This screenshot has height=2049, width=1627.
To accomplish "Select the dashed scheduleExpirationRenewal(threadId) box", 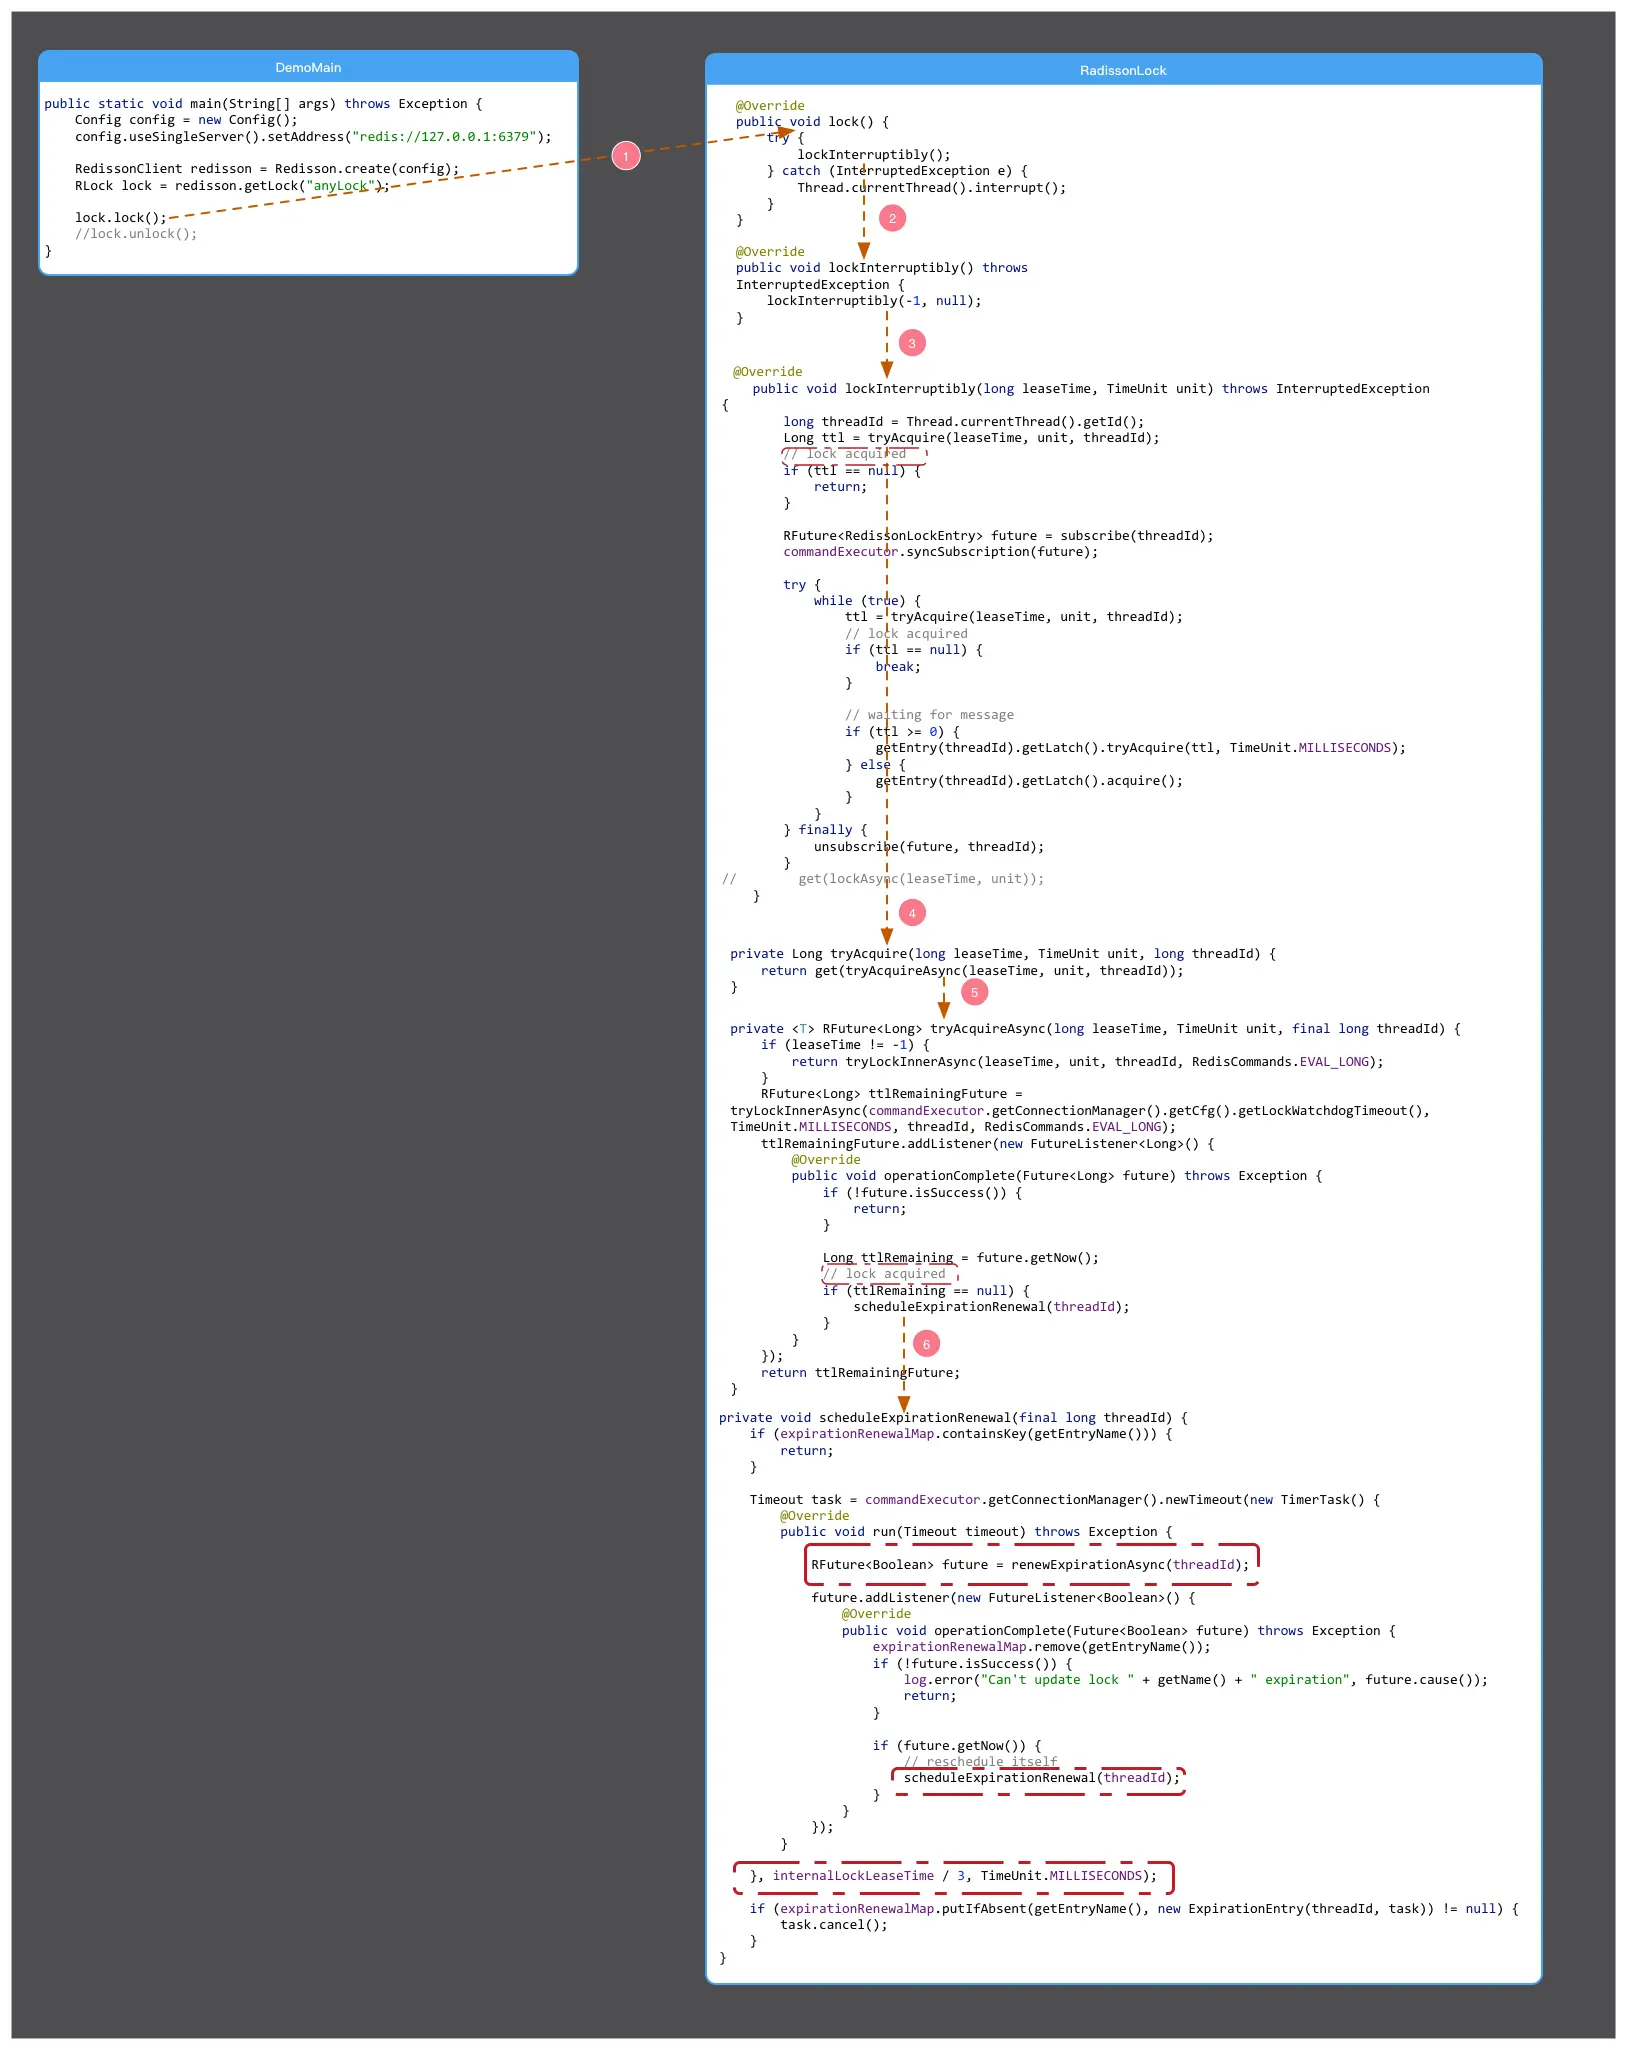I will (x=1039, y=1778).
